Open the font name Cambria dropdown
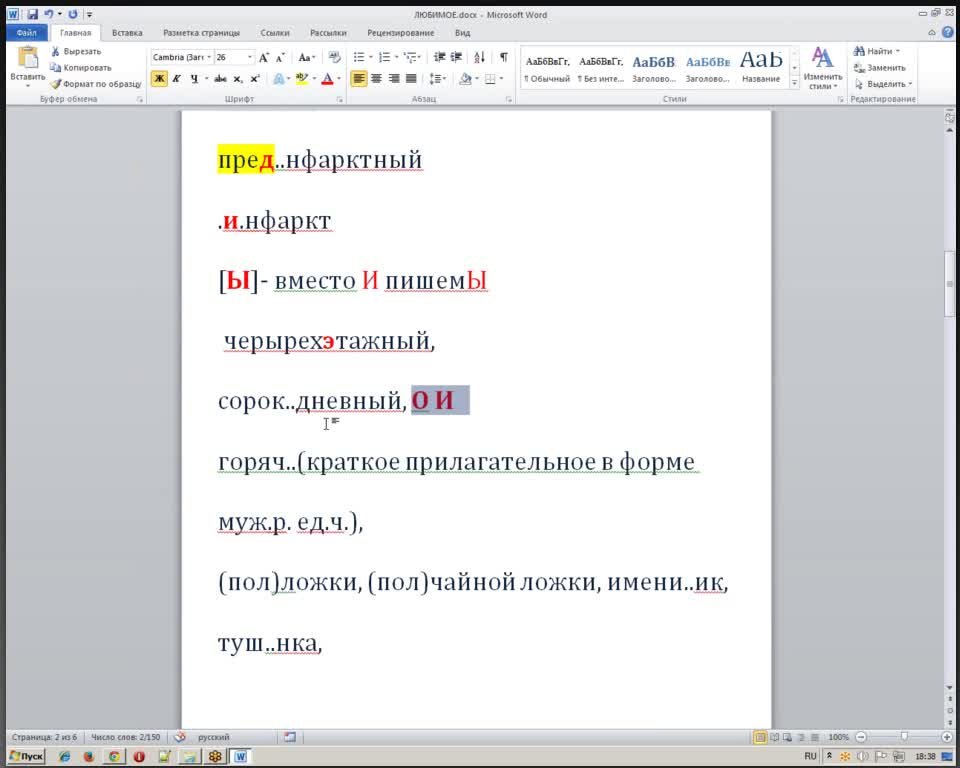Screen dimensions: 960x768 (209, 58)
